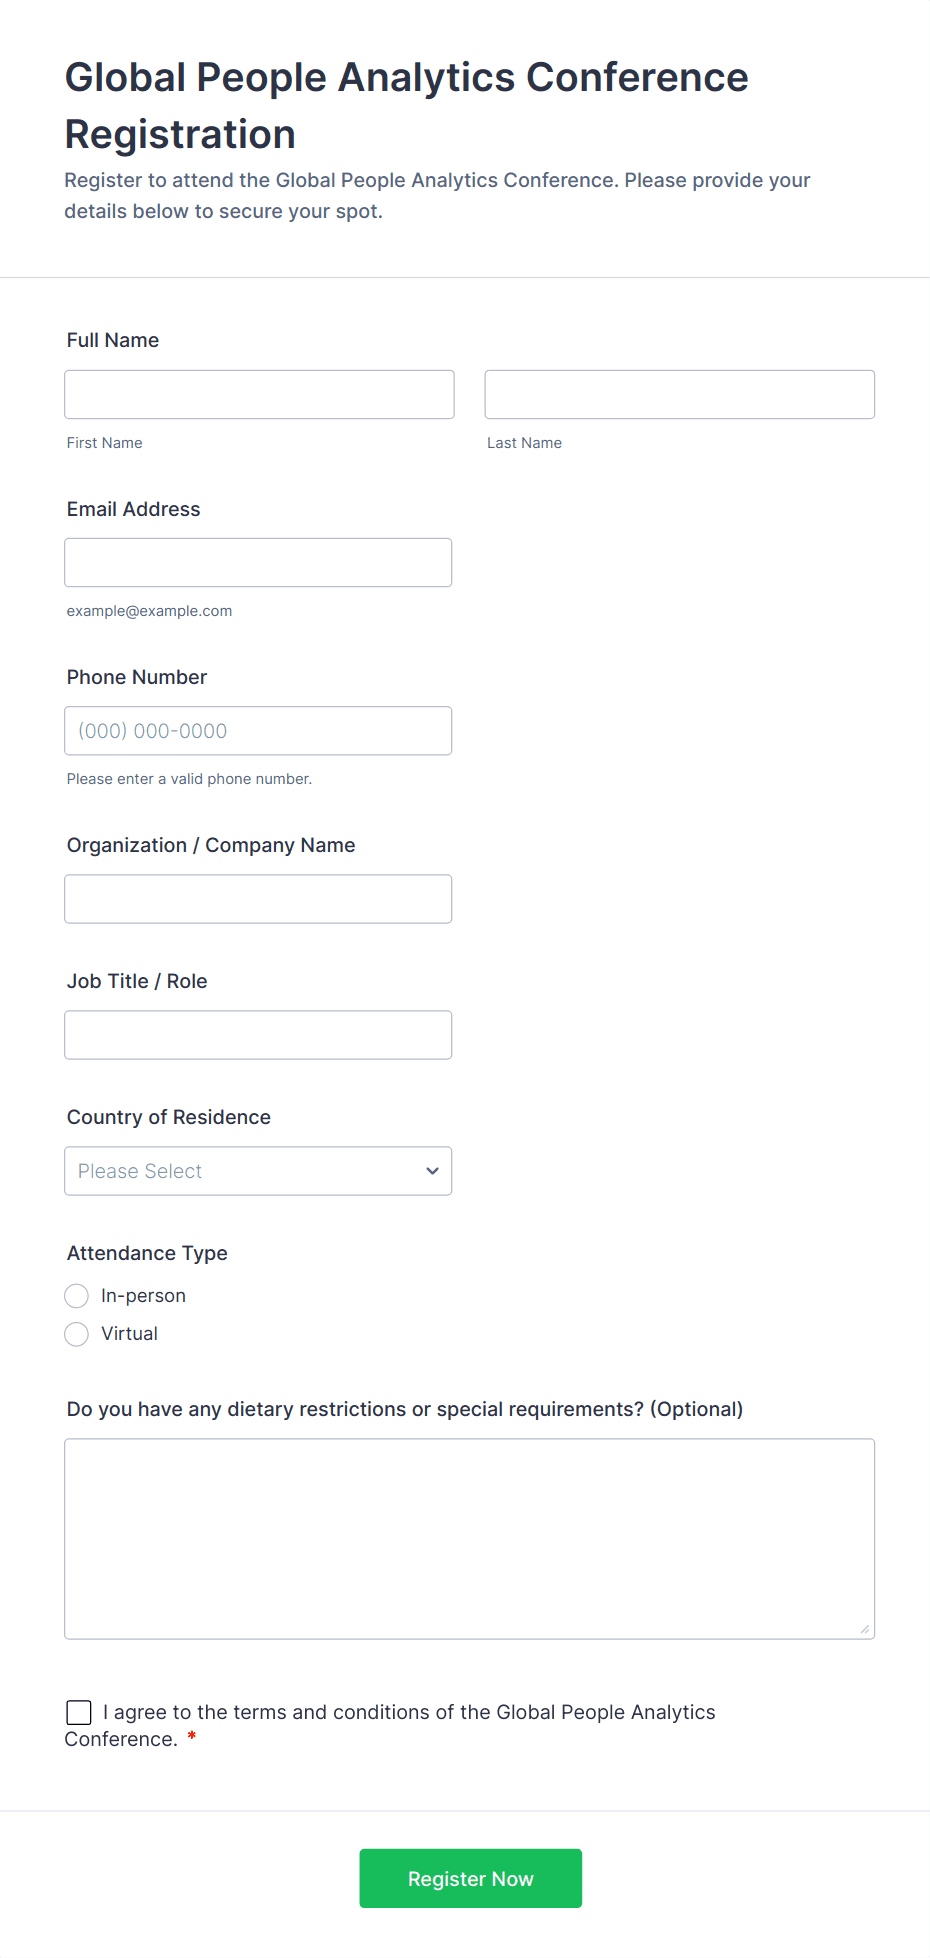Click the First Name input field
930x1958 pixels.
click(x=259, y=394)
